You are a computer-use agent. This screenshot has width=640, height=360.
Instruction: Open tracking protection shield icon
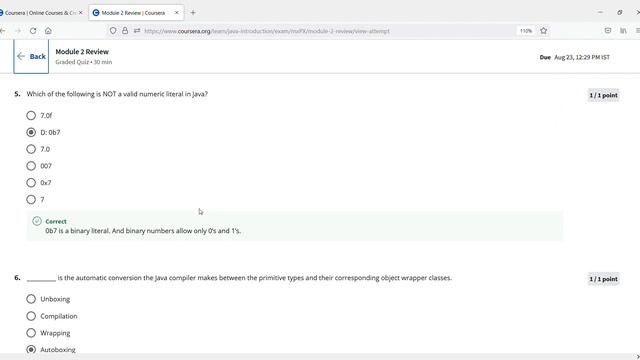click(113, 31)
